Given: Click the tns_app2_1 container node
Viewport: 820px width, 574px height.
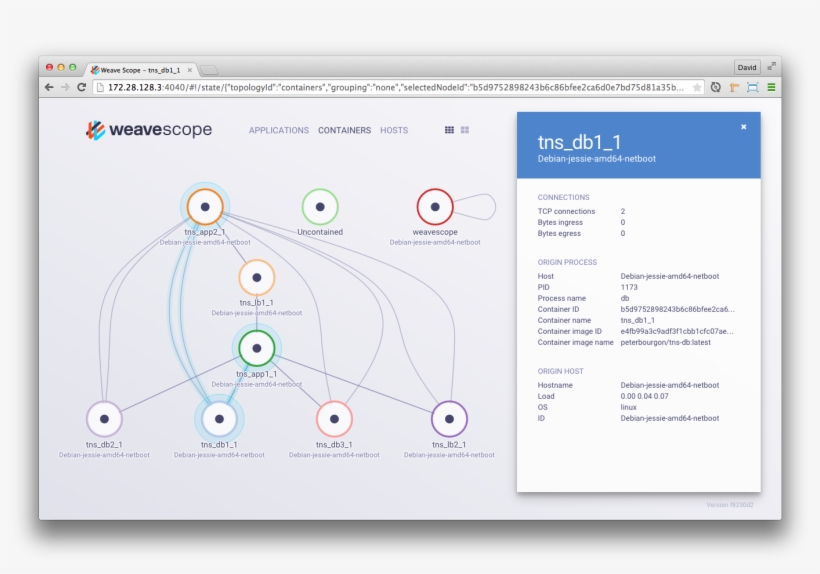Looking at the screenshot, I should click(x=204, y=207).
